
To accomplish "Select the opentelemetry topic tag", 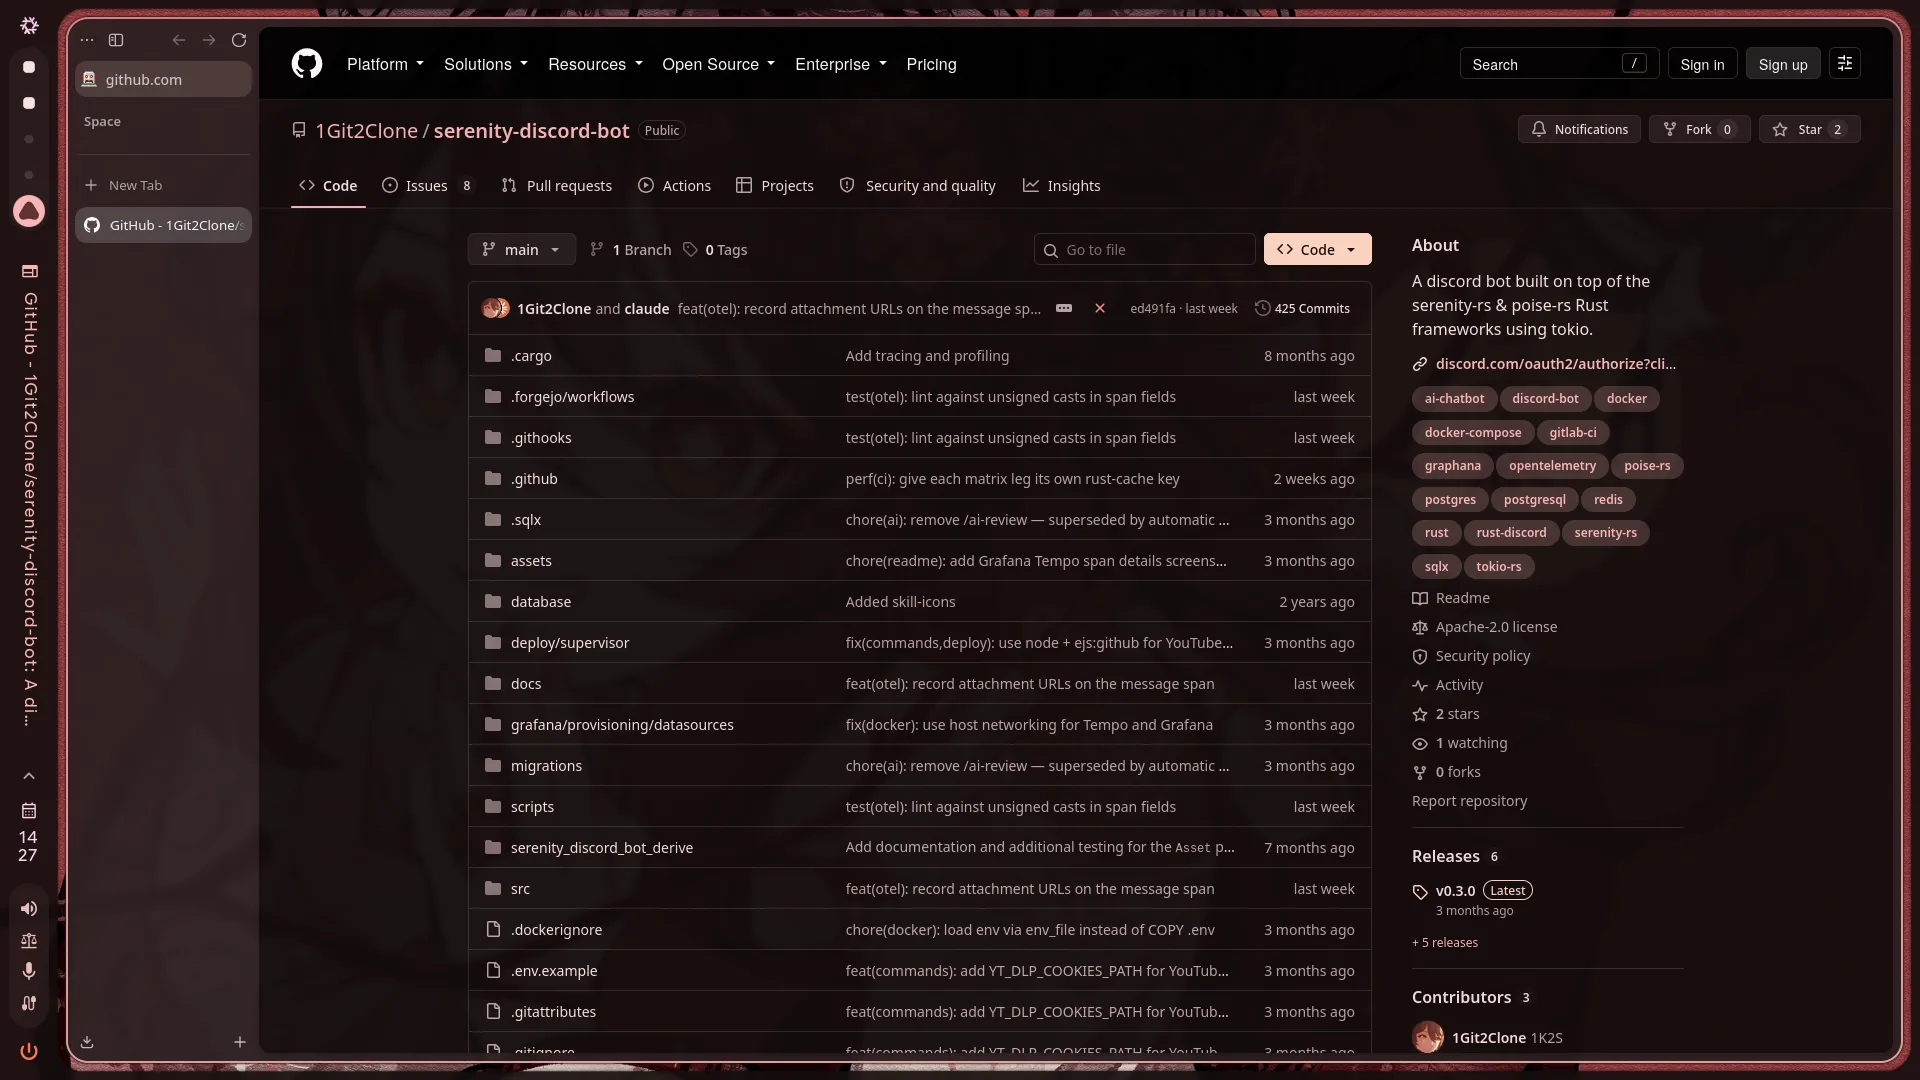I will (x=1552, y=466).
